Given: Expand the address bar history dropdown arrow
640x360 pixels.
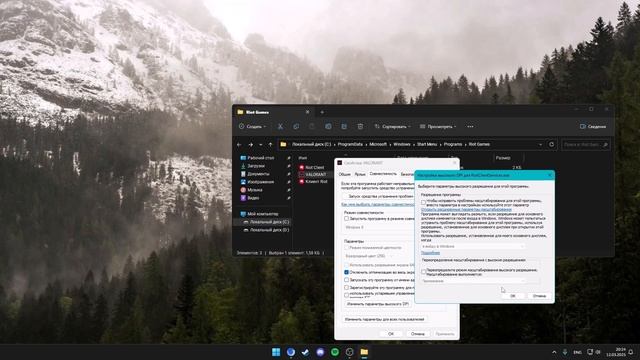Looking at the screenshot, I should (540, 144).
